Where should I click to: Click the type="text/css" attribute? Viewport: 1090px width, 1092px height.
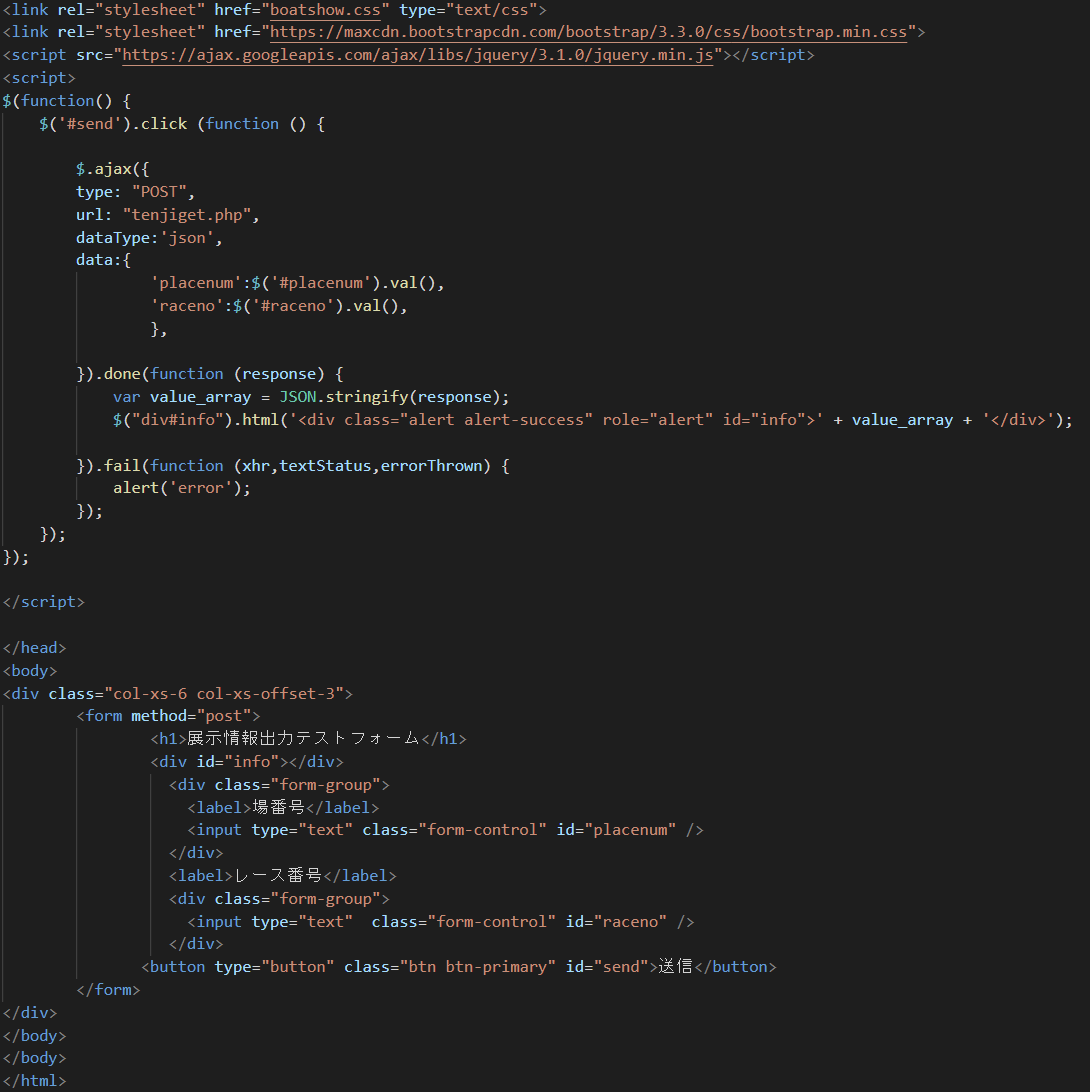(468, 10)
